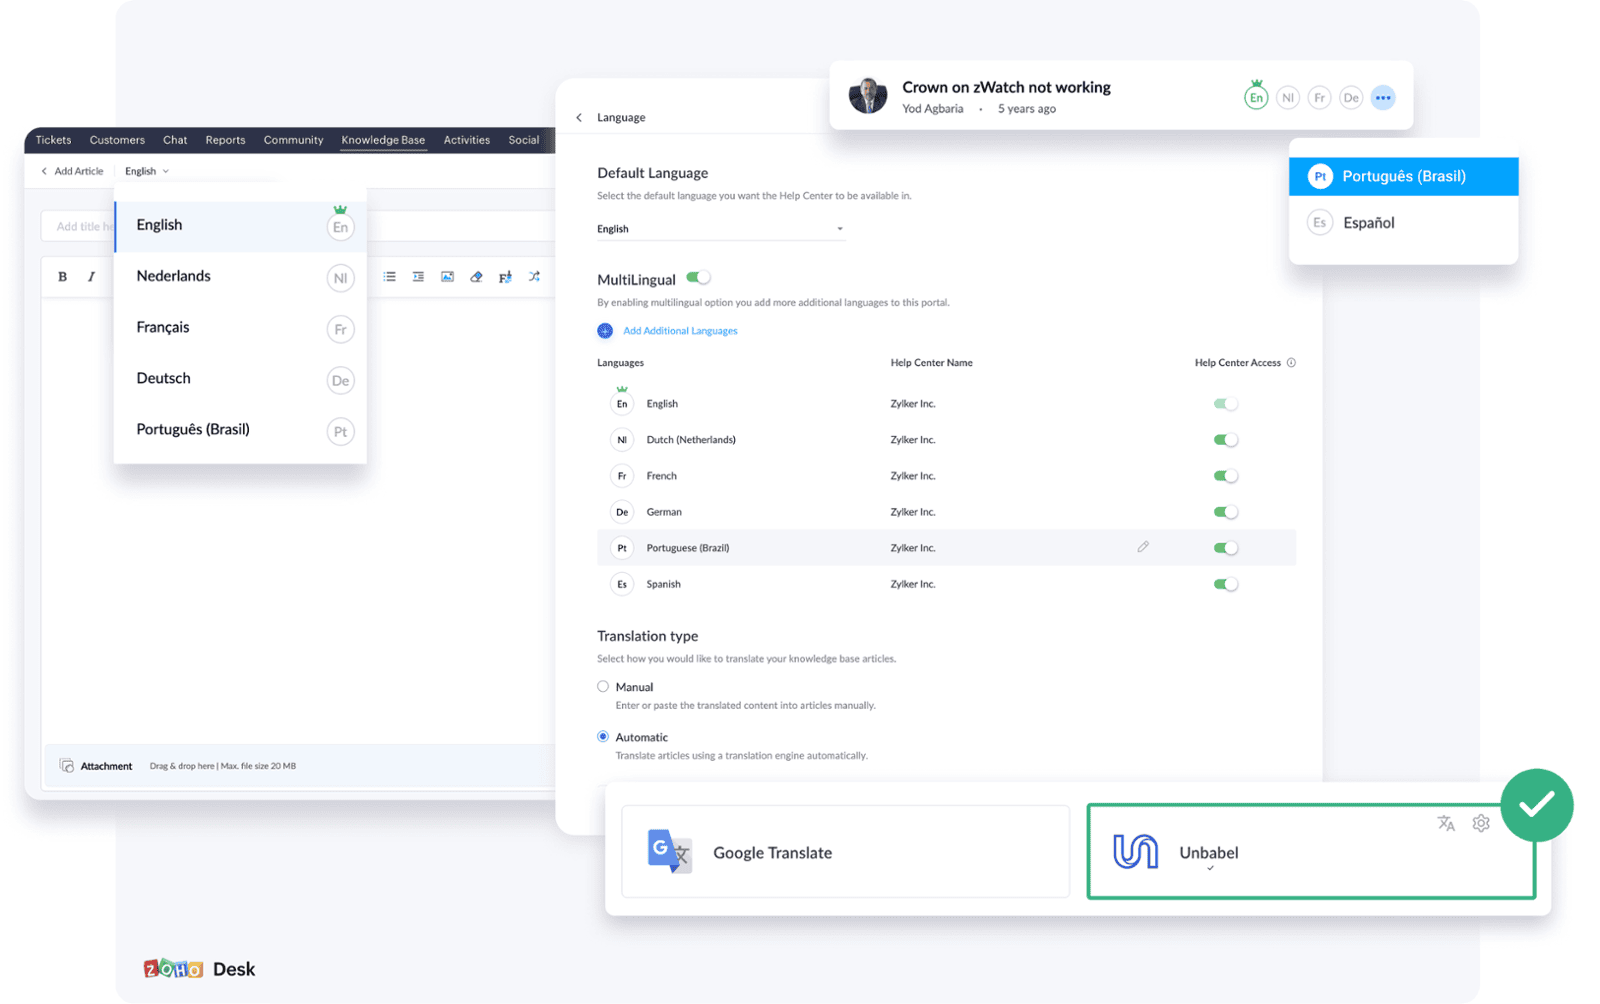Screen dimensions: 1600x1004
Task: Switch to the Tickets tab
Action: pos(54,140)
